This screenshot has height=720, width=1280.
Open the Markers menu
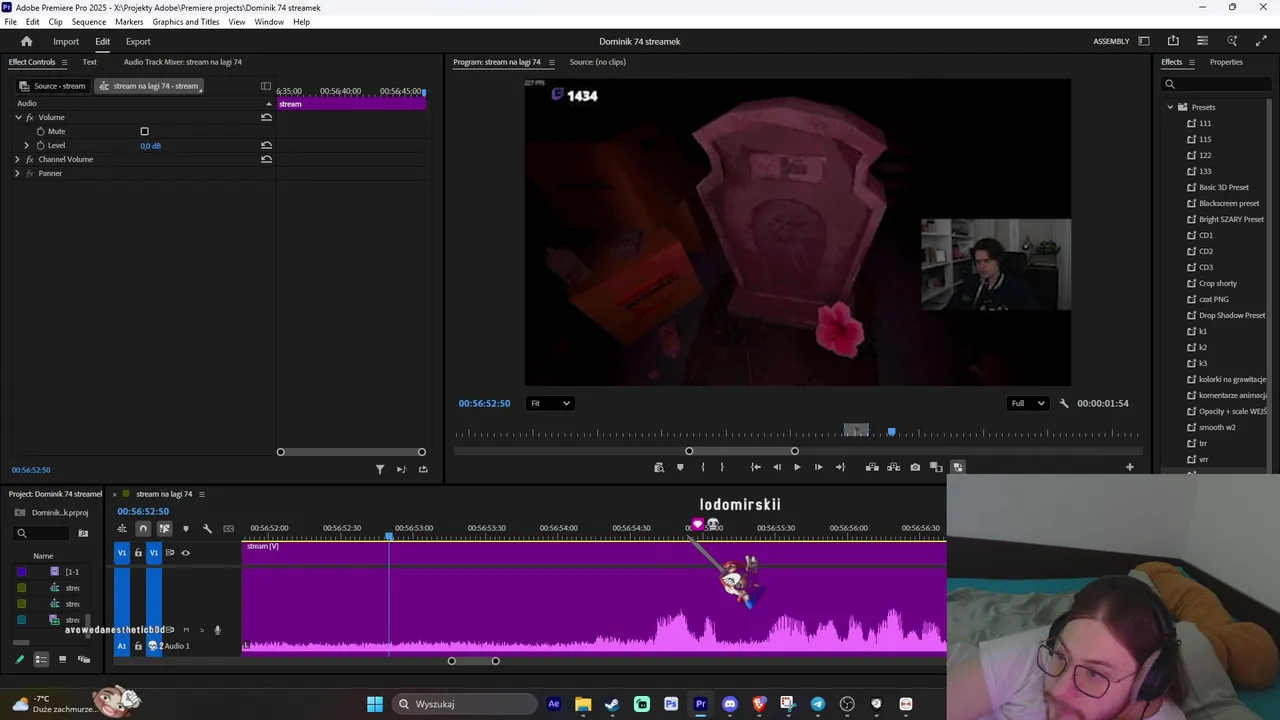[x=129, y=22]
